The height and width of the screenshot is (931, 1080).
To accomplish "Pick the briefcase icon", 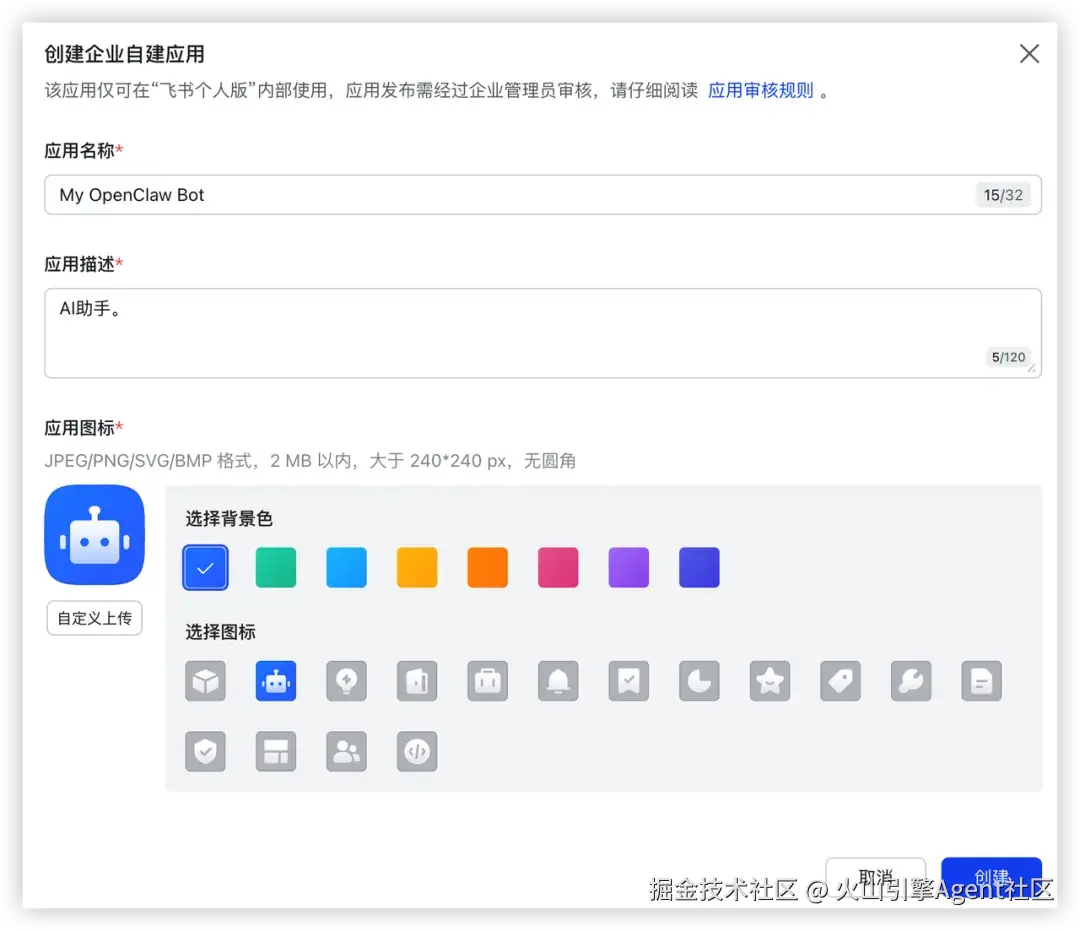I will [487, 681].
